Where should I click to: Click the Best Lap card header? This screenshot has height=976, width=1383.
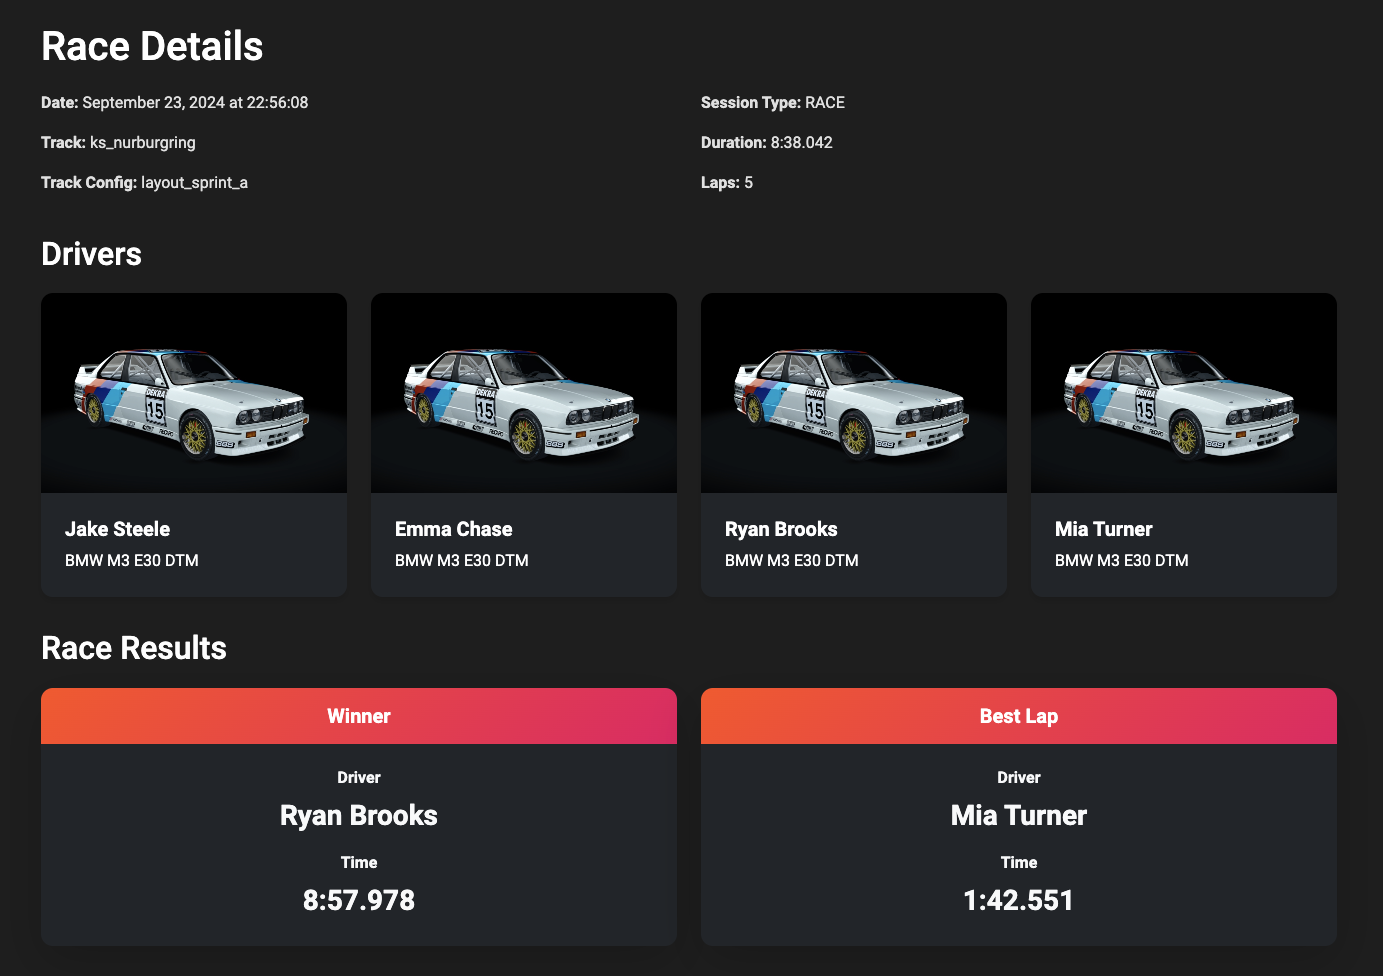(1019, 716)
